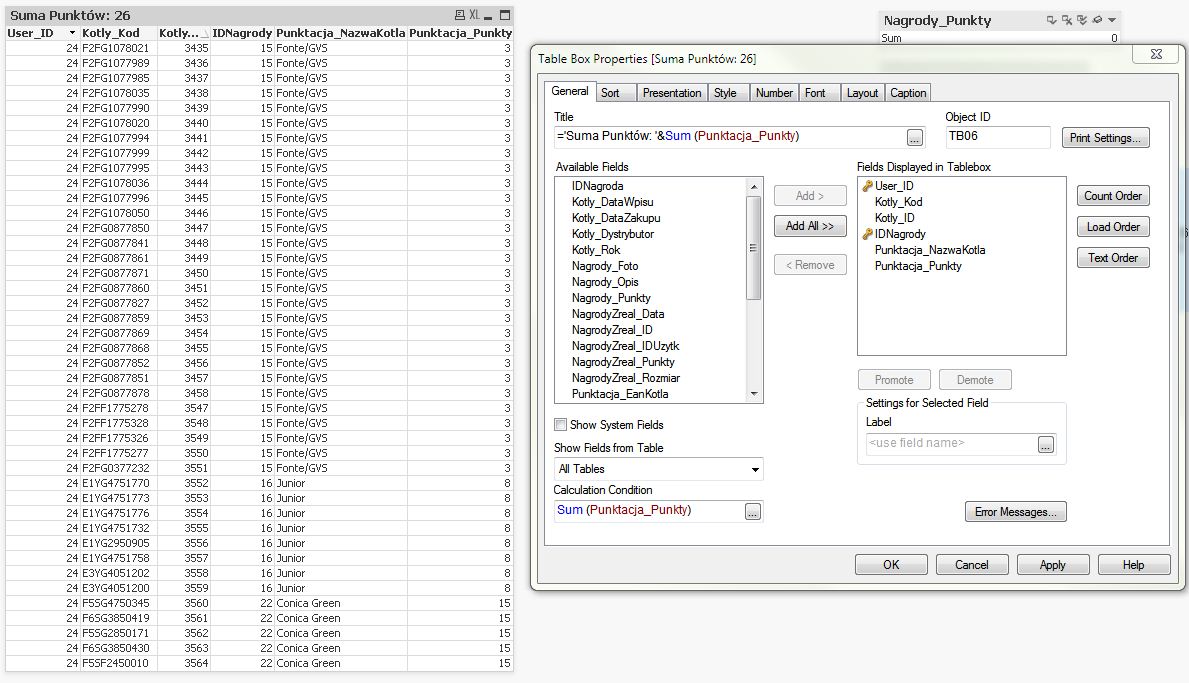Go to the Caption tab
This screenshot has height=683, width=1189.
coord(908,93)
